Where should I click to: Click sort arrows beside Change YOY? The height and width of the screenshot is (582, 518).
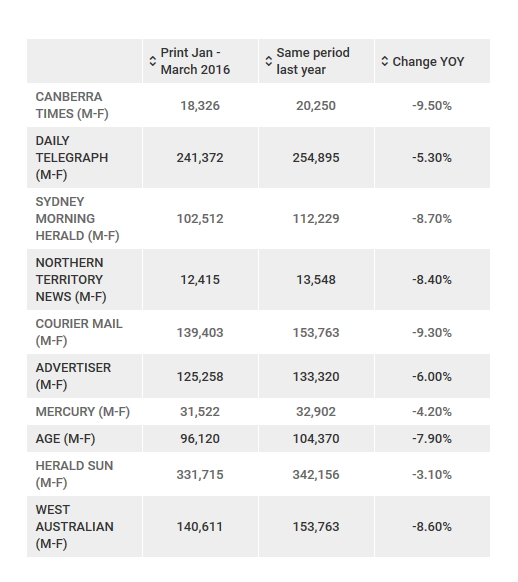[385, 61]
